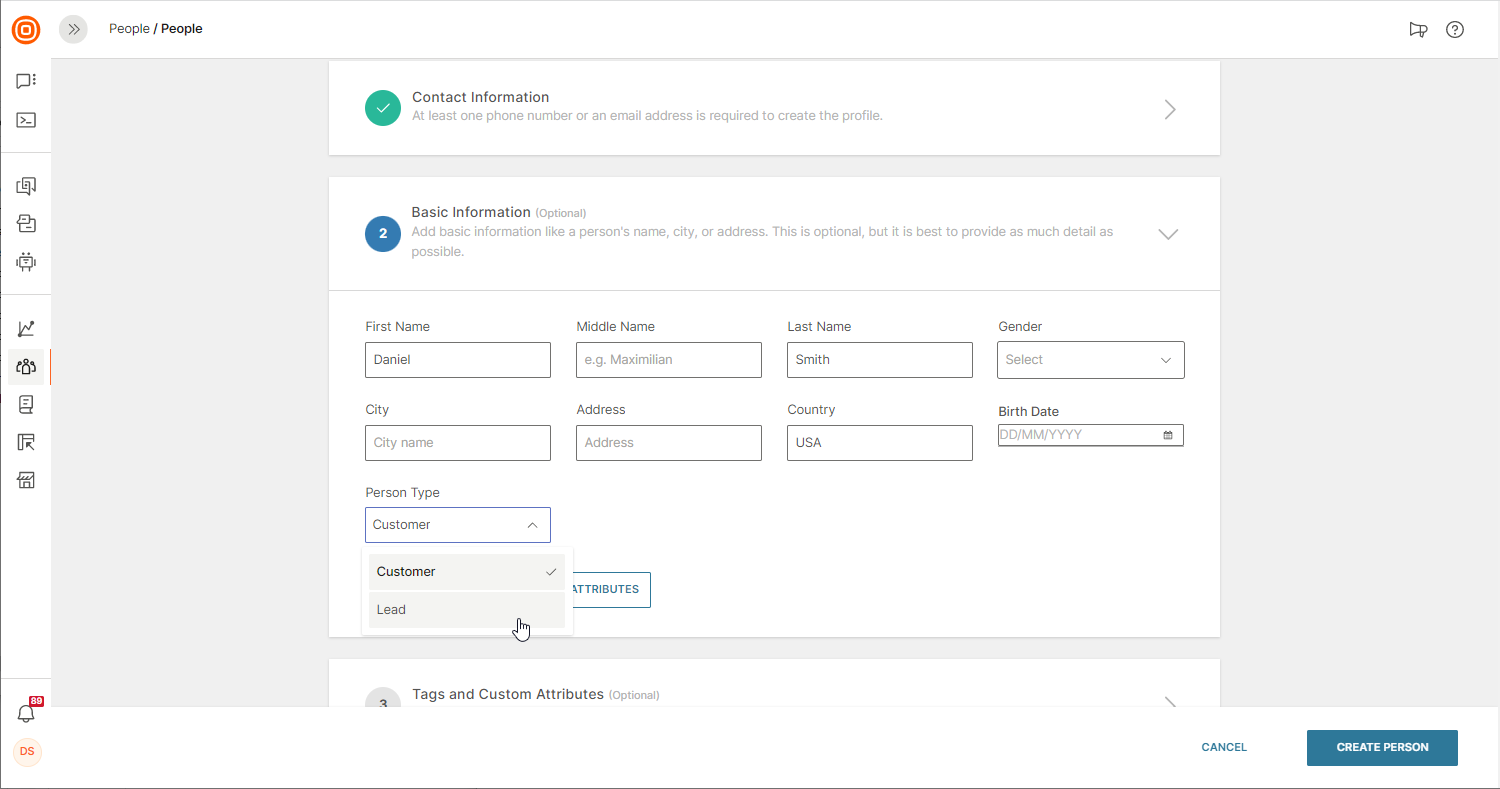Click the DS user avatar

coord(27,751)
